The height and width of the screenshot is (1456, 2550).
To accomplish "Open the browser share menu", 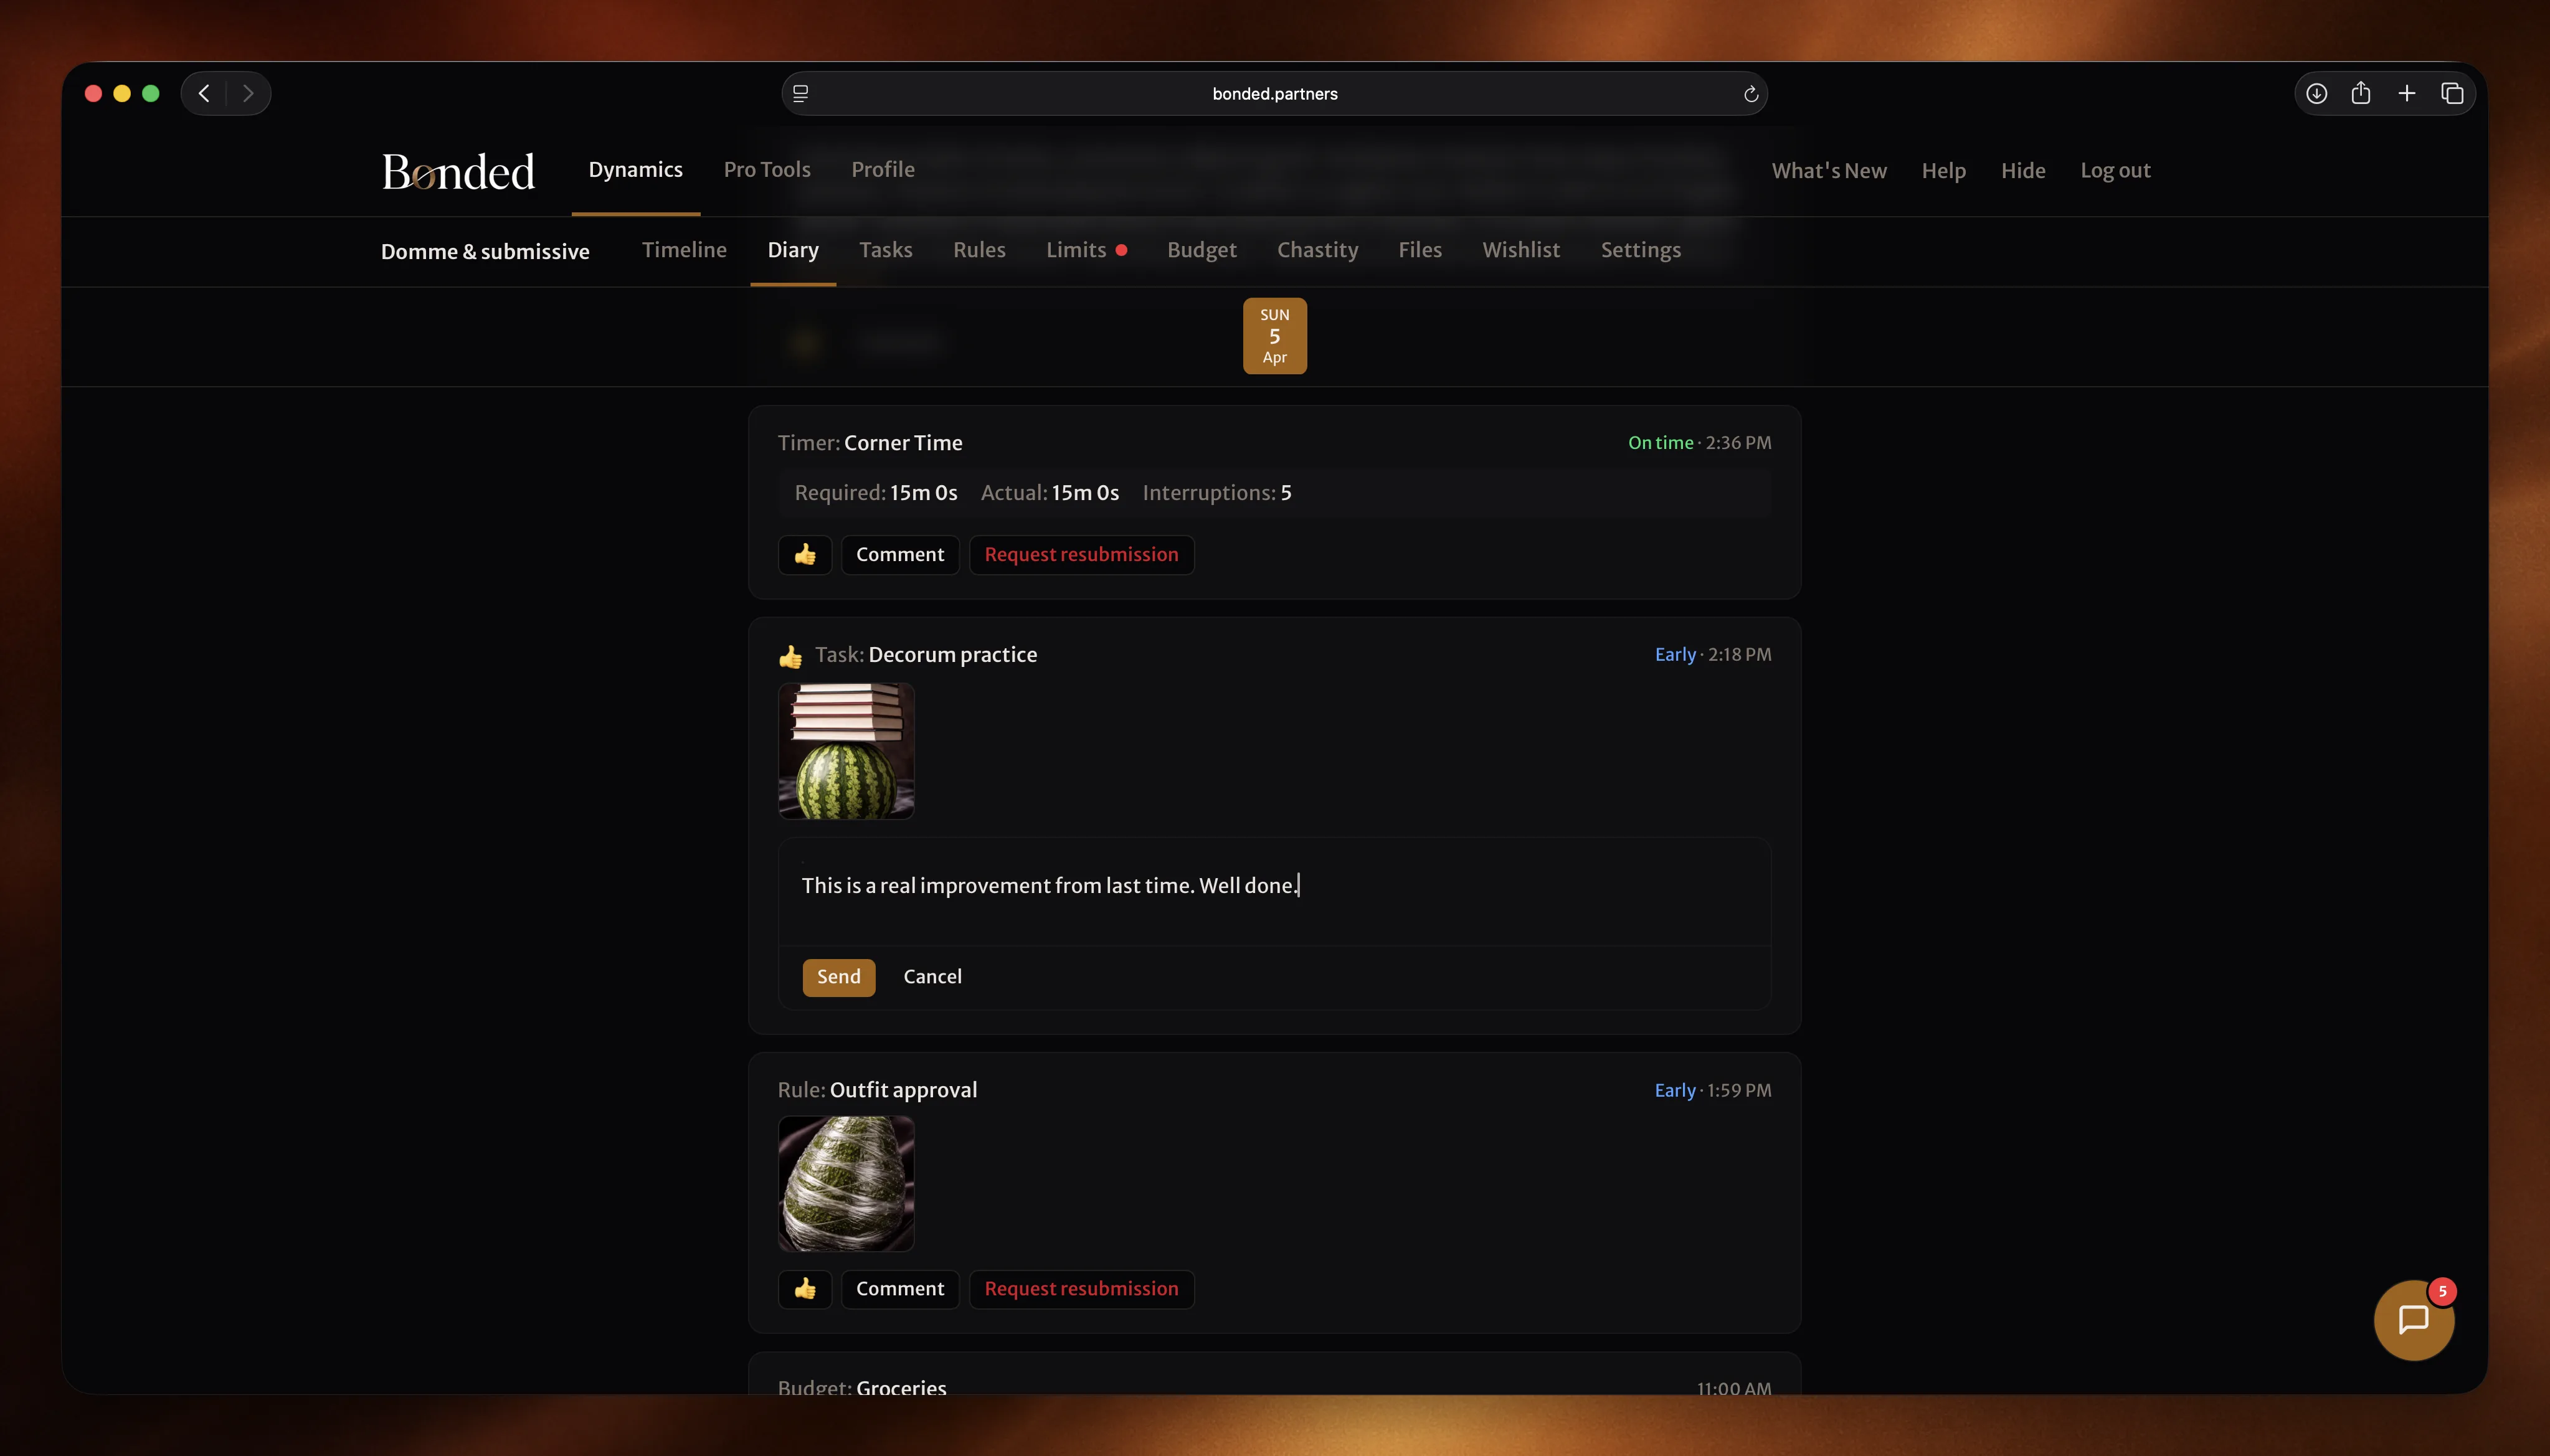I will [x=2361, y=93].
